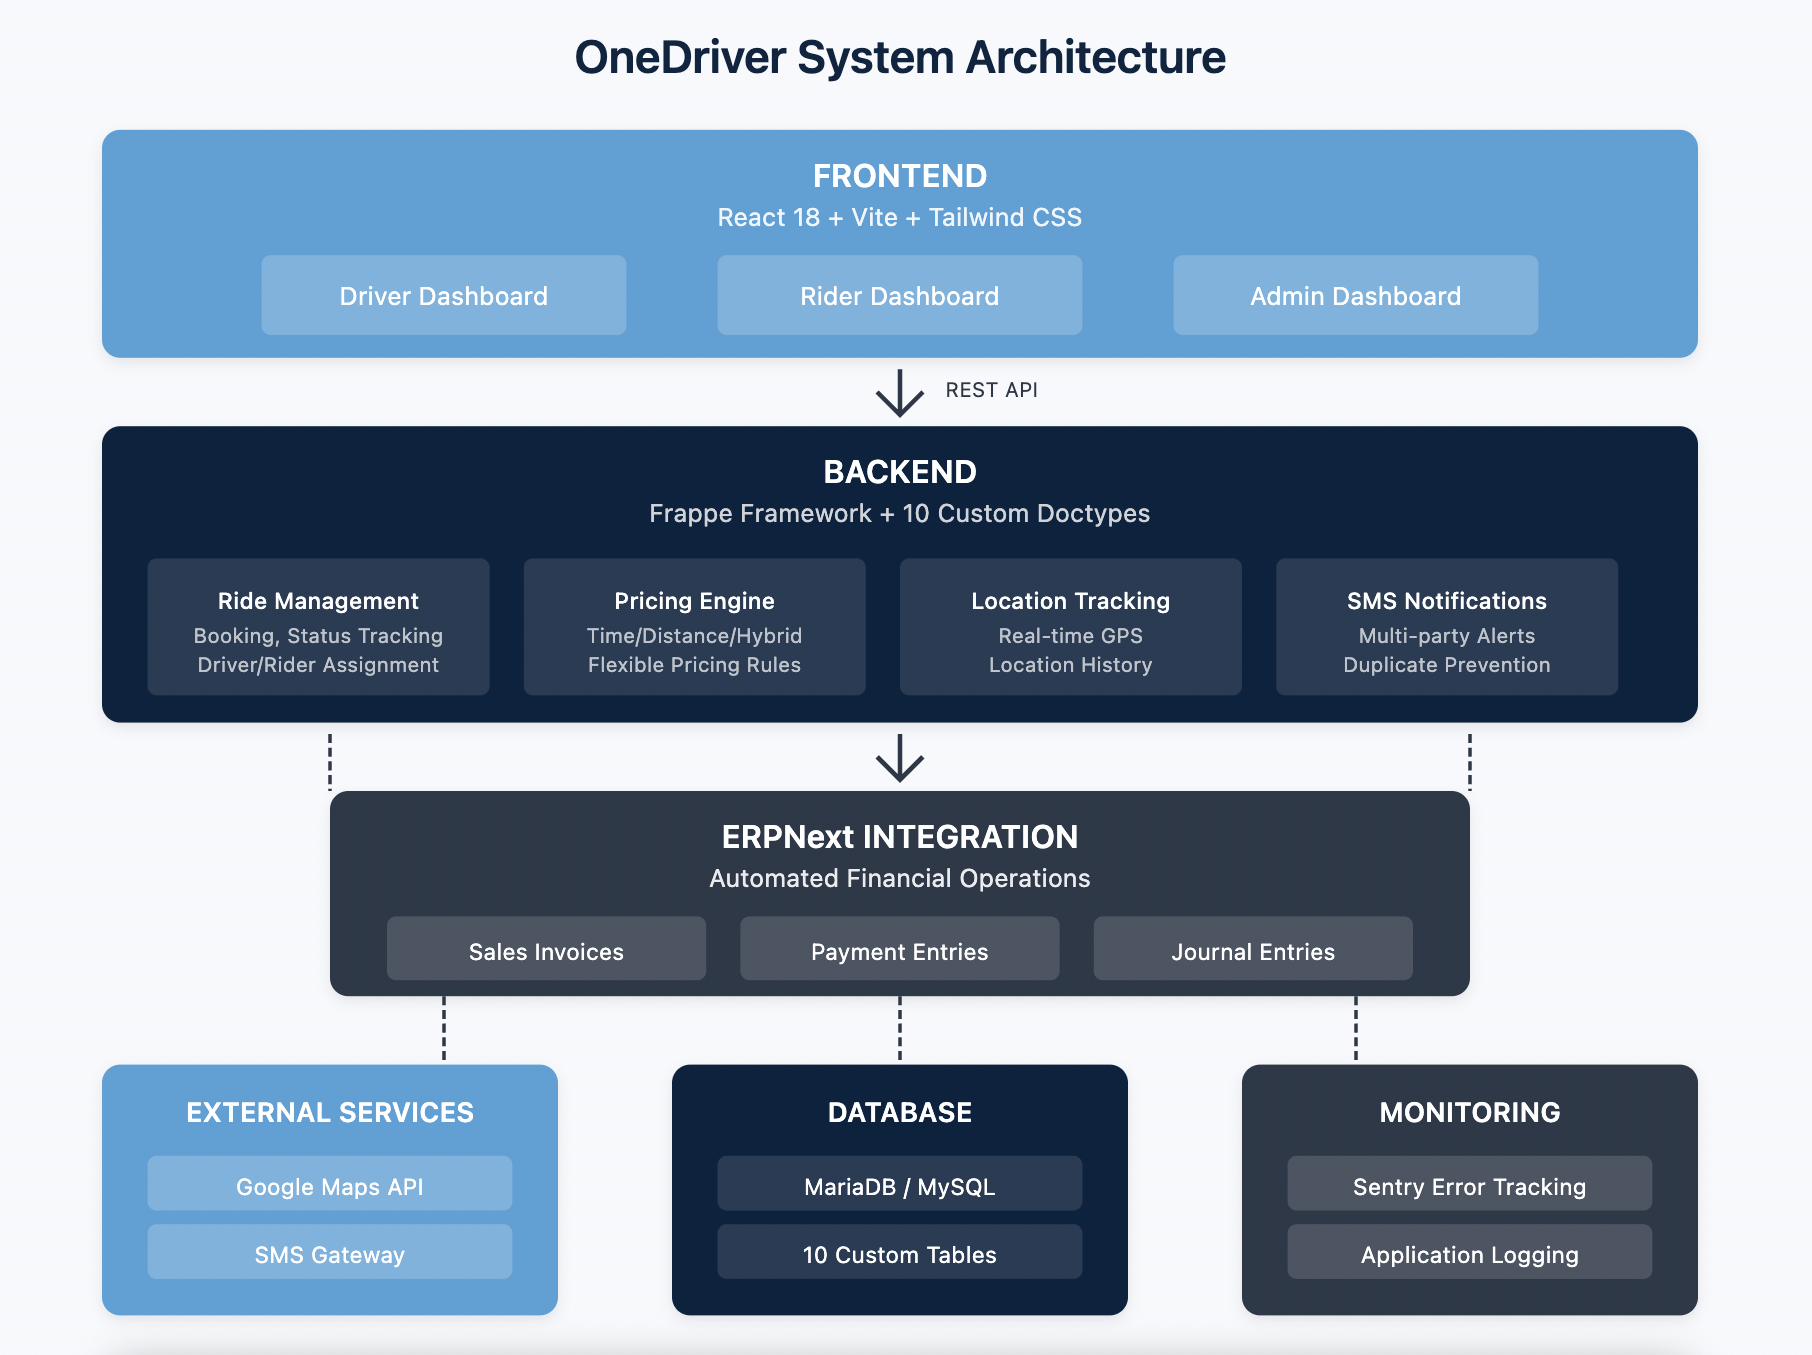Screen dimensions: 1812x1355
Task: Click the REST API arrow label
Action: click(991, 390)
